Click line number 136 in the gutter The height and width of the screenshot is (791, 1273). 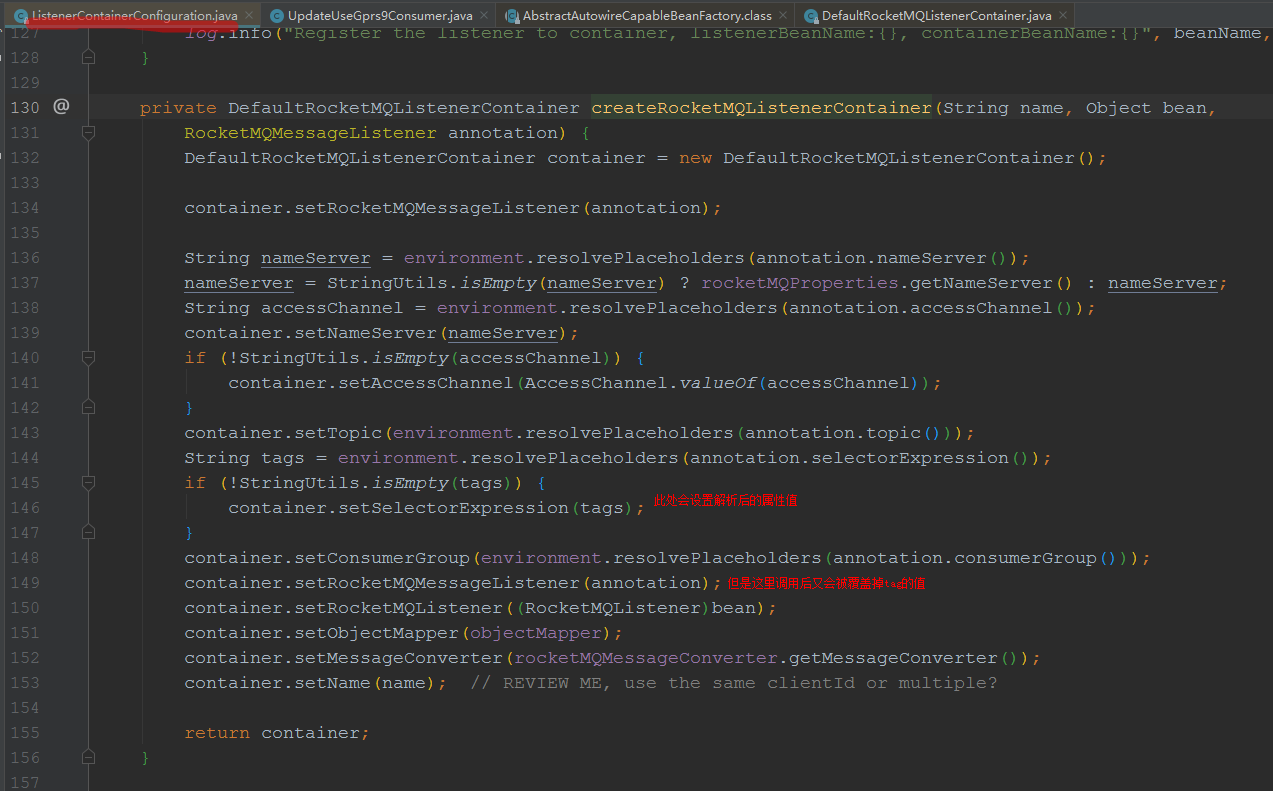(23, 258)
